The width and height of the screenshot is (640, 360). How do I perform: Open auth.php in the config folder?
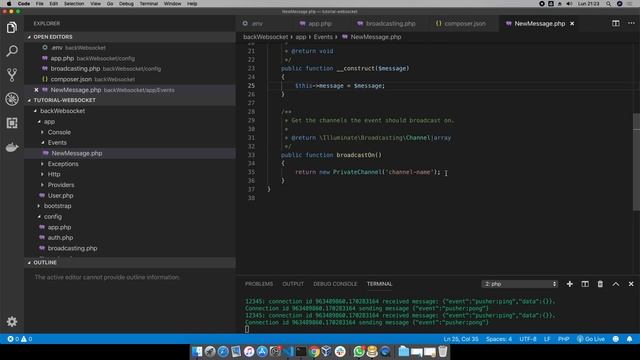pyautogui.click(x=60, y=238)
